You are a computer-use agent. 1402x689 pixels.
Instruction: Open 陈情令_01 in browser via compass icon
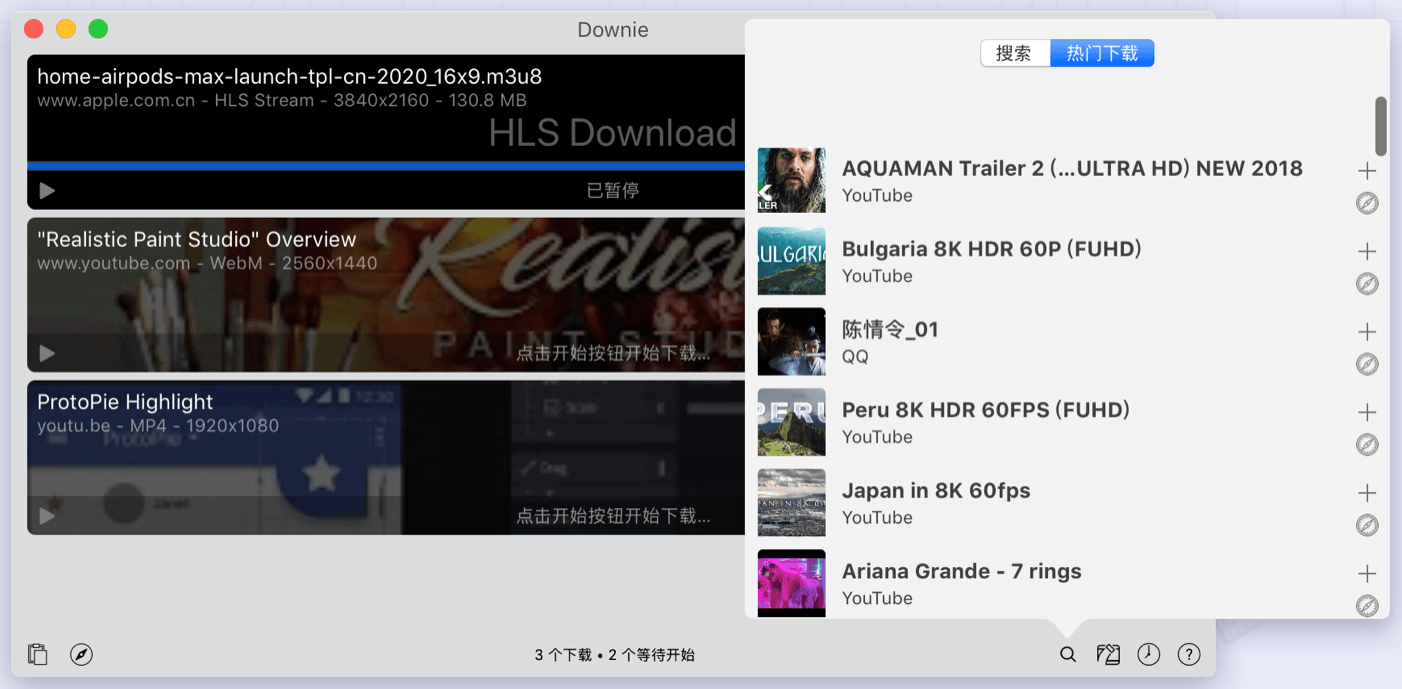pyautogui.click(x=1367, y=364)
